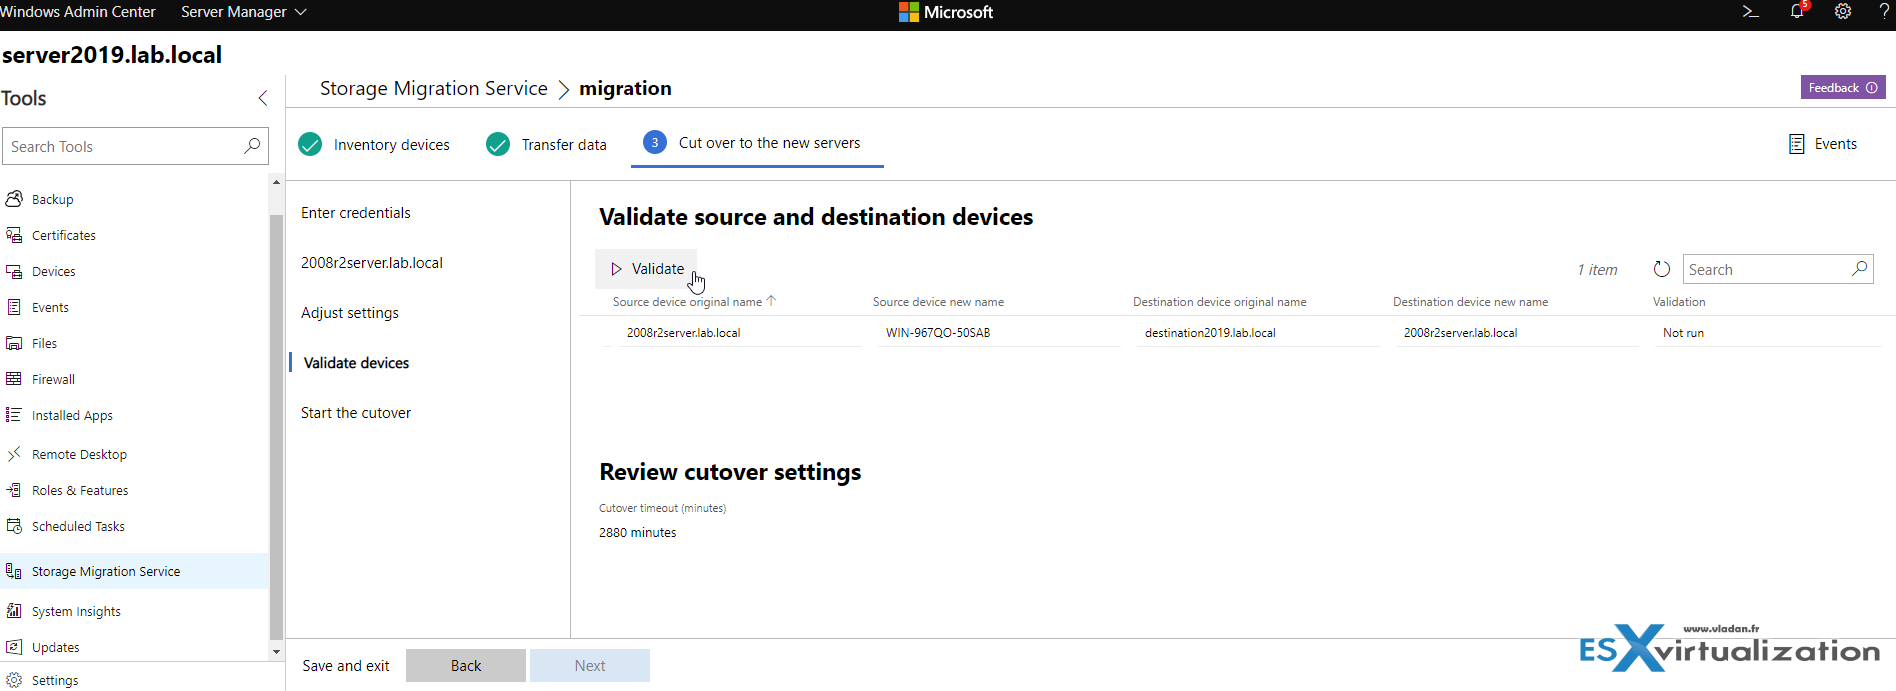Sort by Source device original name
This screenshot has width=1896, height=691.
click(x=694, y=301)
